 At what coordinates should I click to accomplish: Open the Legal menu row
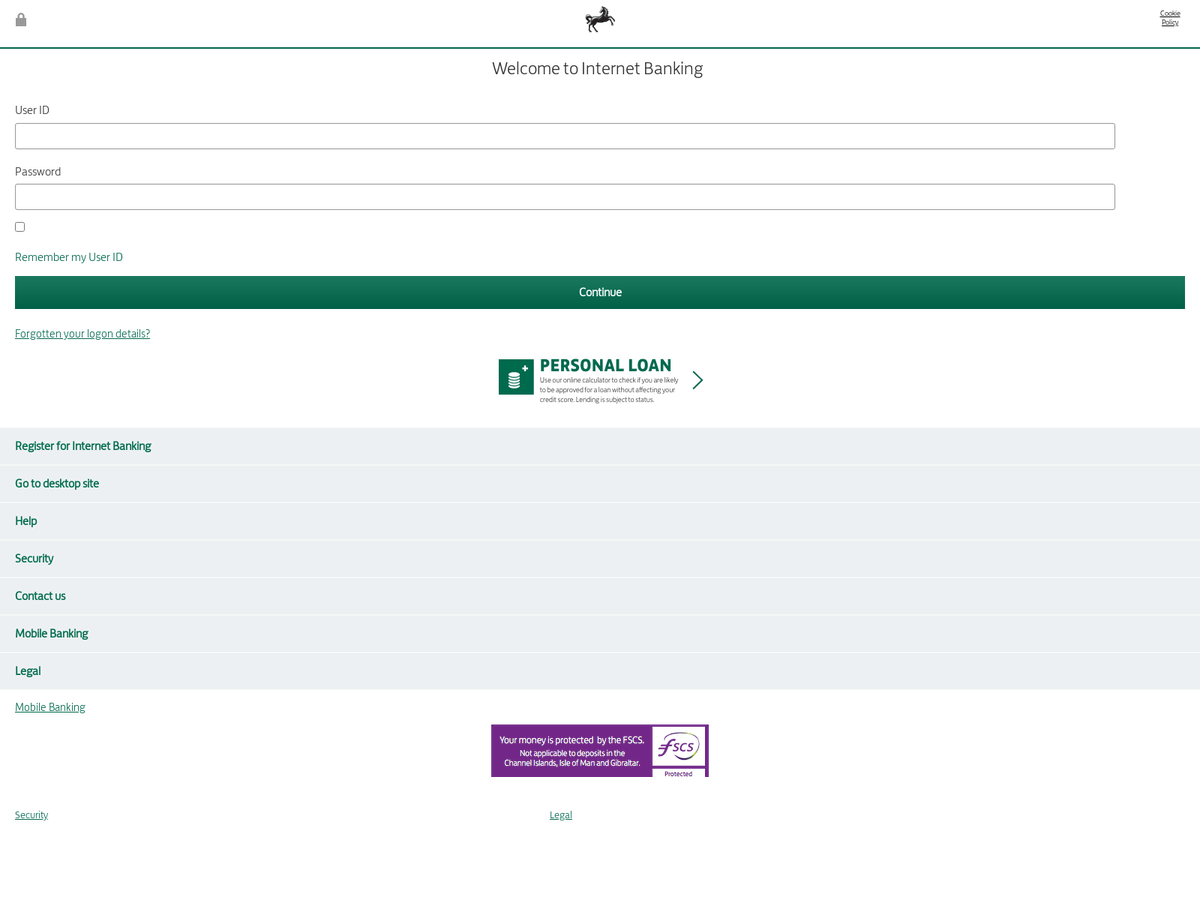(x=600, y=671)
